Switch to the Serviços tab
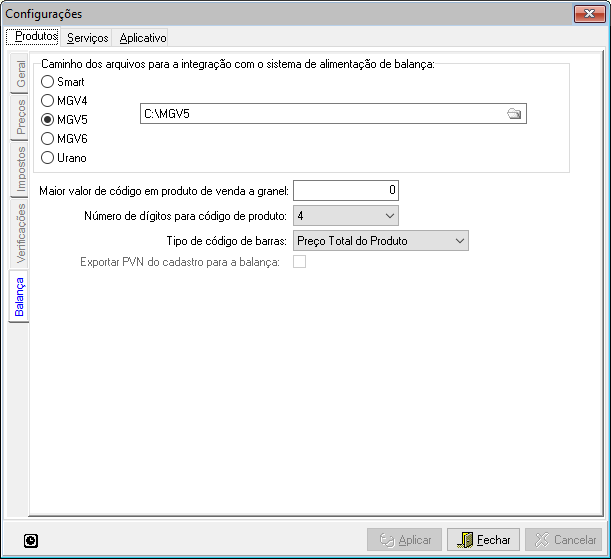Screen dimensions: 611x559 point(87,37)
